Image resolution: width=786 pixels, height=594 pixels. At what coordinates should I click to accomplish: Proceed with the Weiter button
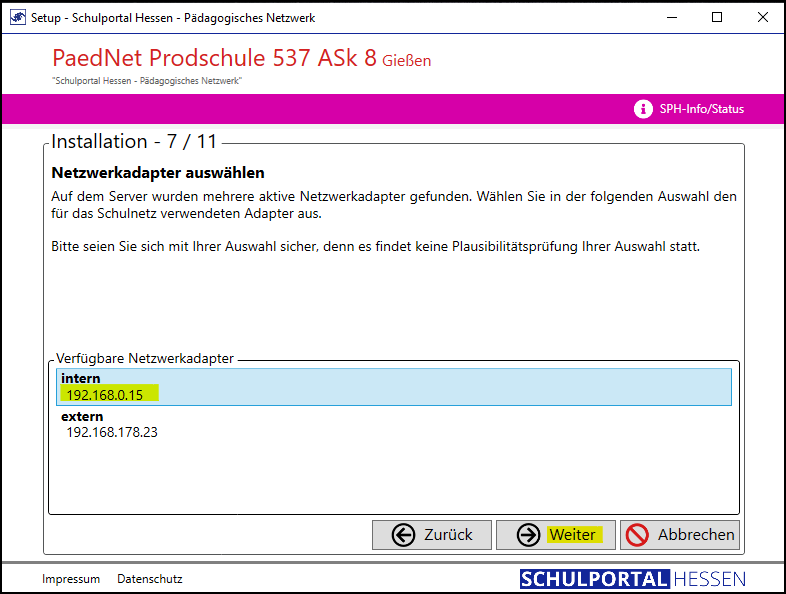(555, 535)
